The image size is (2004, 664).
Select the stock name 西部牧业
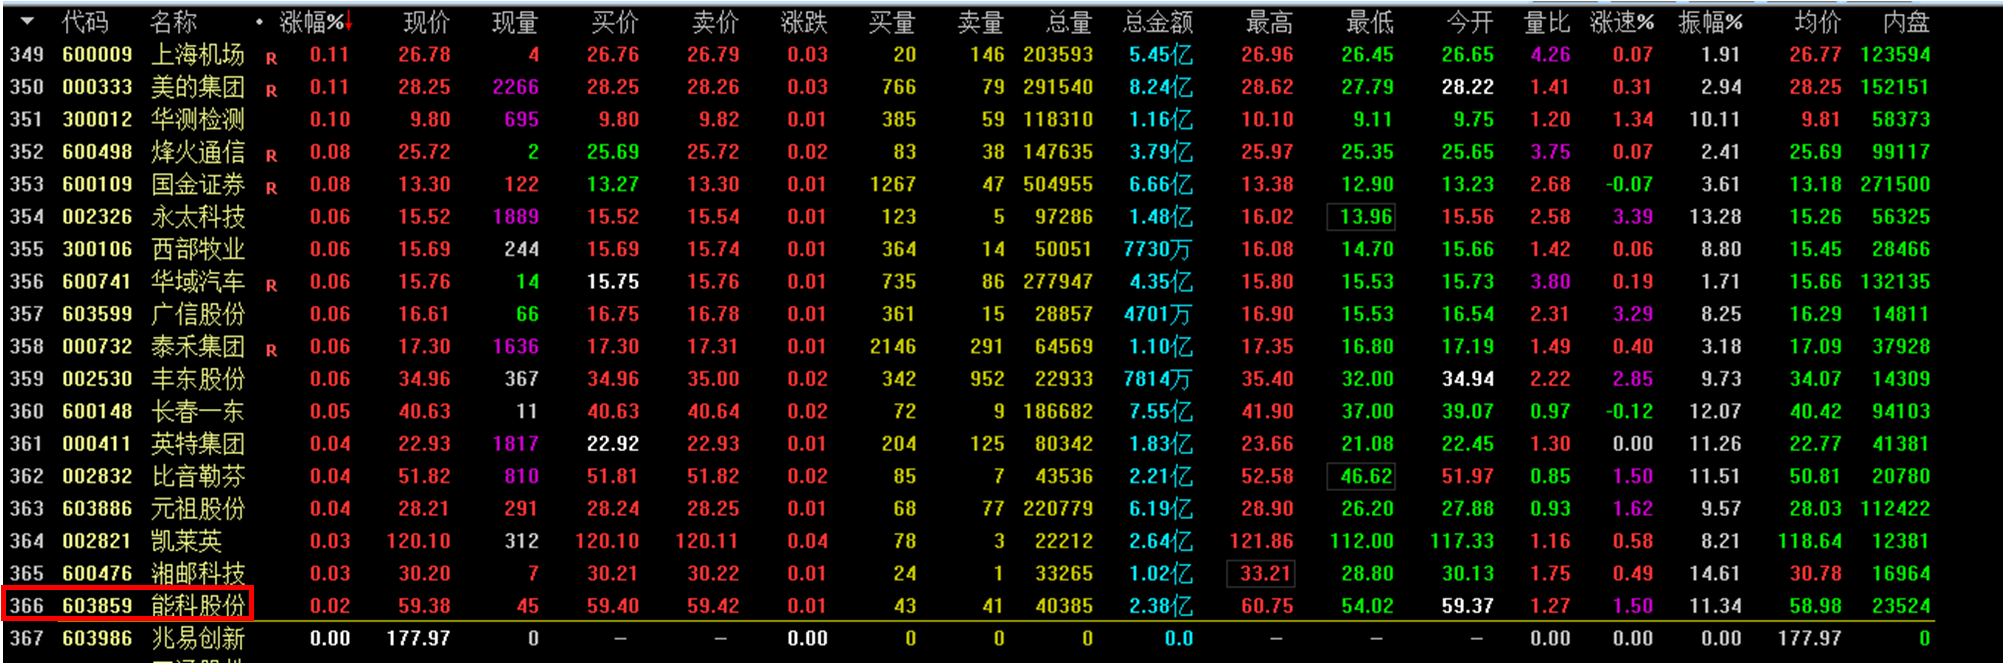198,249
